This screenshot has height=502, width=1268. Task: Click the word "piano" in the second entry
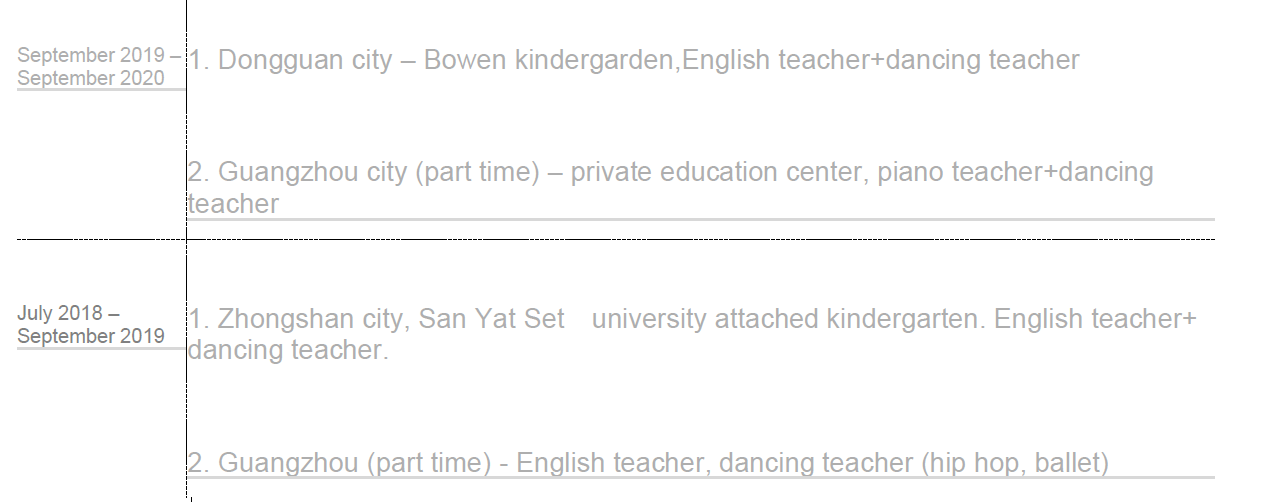pos(910,172)
